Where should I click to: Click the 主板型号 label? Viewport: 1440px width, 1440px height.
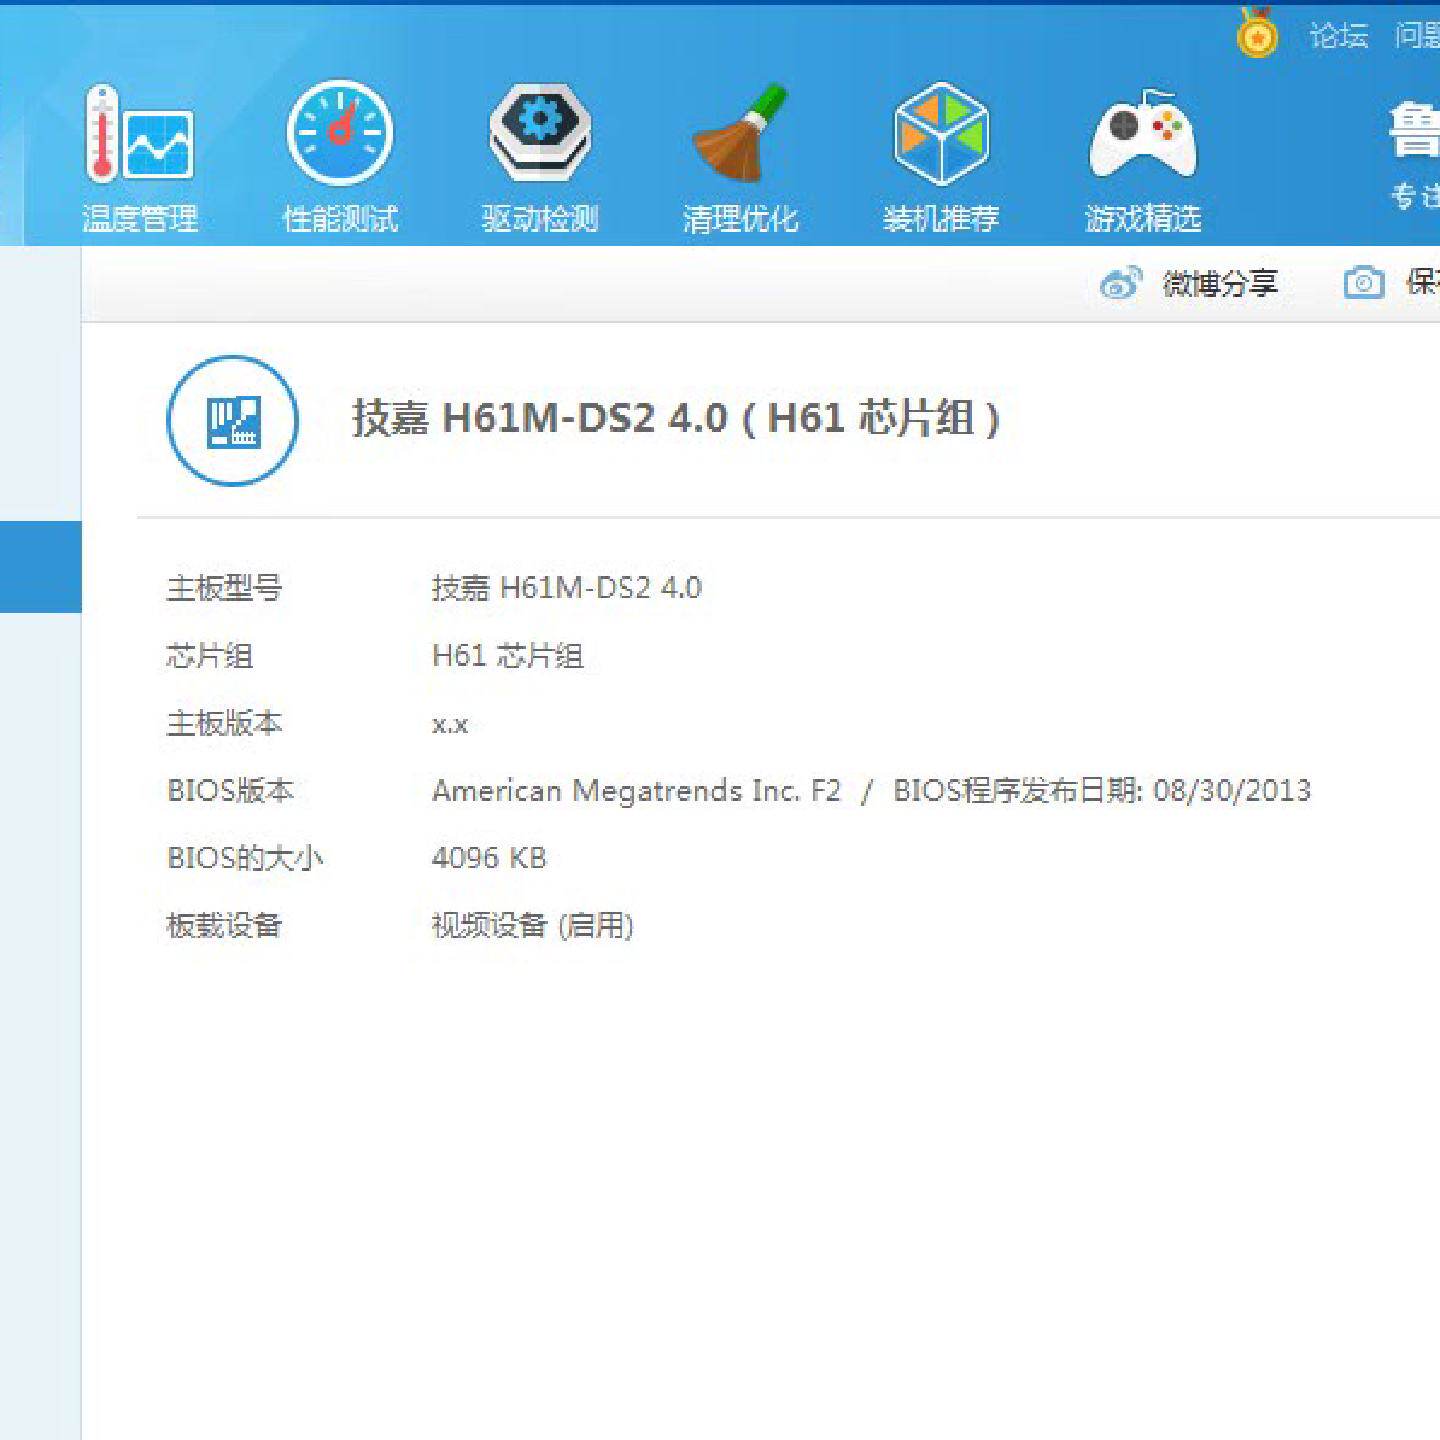pyautogui.click(x=224, y=588)
